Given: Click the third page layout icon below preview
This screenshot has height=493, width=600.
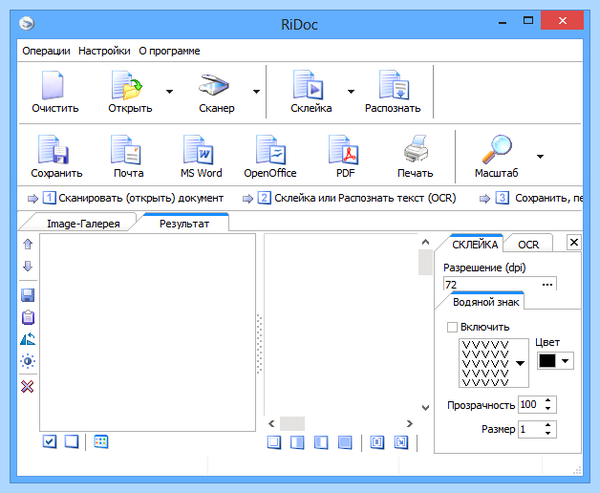Looking at the screenshot, I should click(x=321, y=442).
